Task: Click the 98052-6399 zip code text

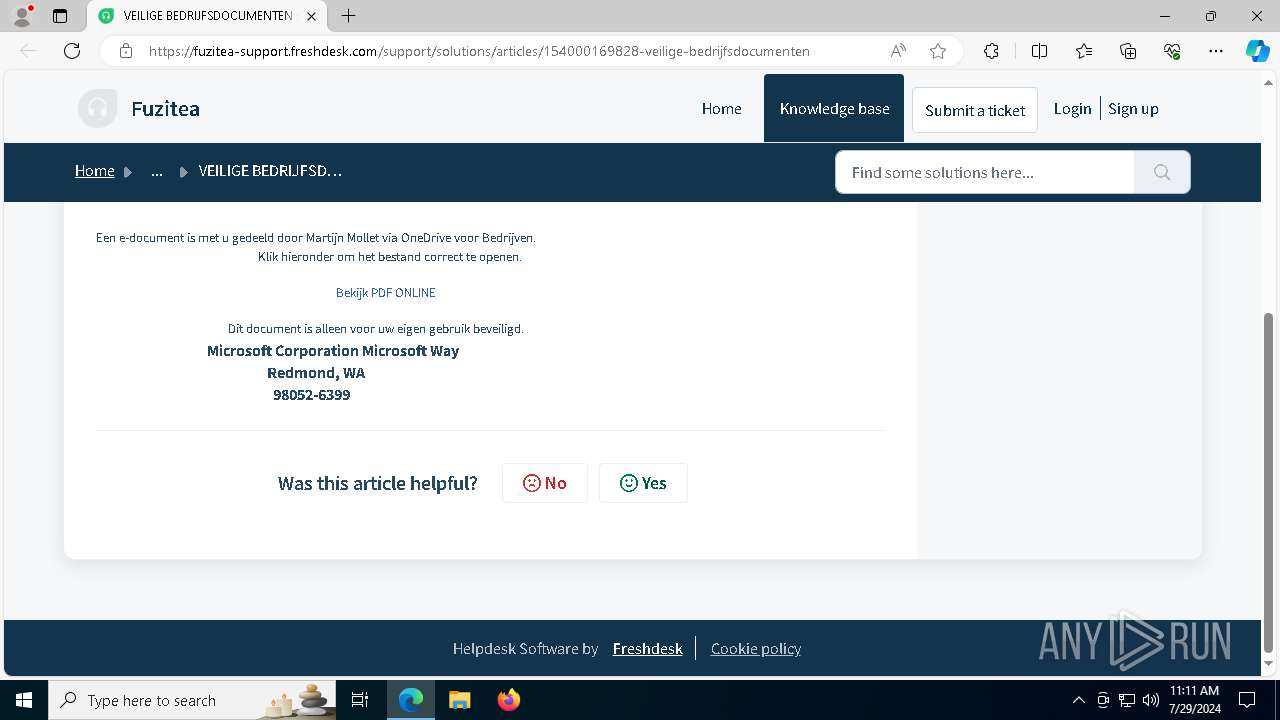Action: (312, 395)
